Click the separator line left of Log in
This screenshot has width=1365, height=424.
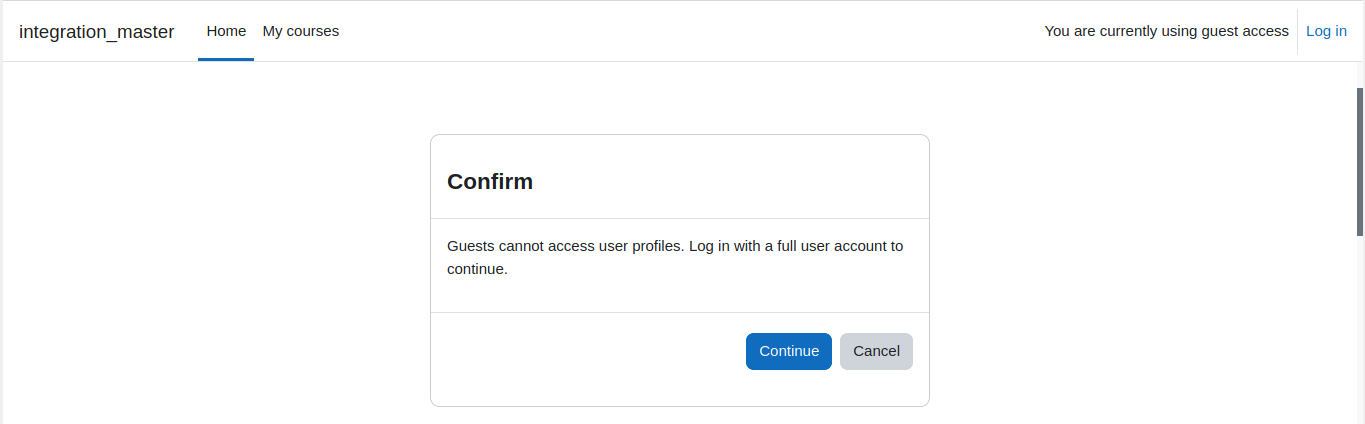(1297, 31)
